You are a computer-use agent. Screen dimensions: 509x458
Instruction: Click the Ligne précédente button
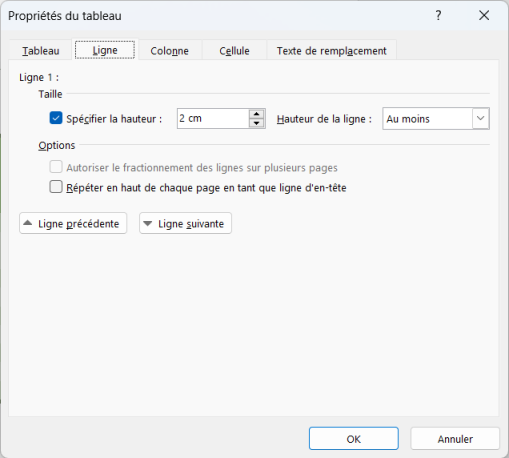pyautogui.click(x=73, y=223)
